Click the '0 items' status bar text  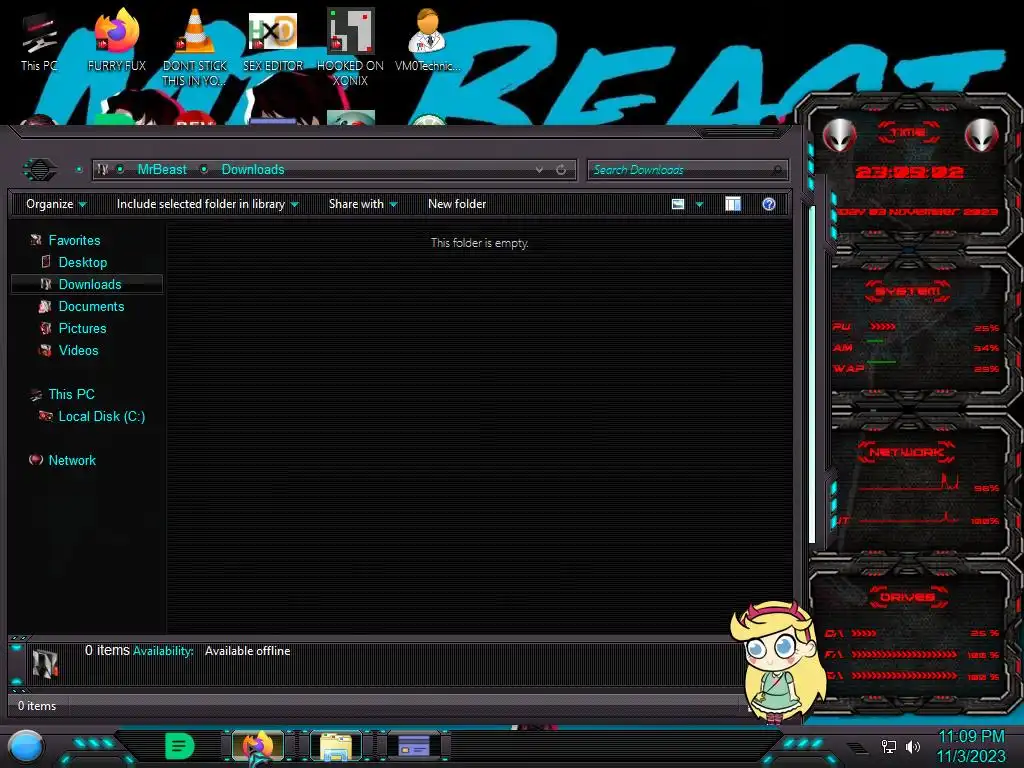37,706
